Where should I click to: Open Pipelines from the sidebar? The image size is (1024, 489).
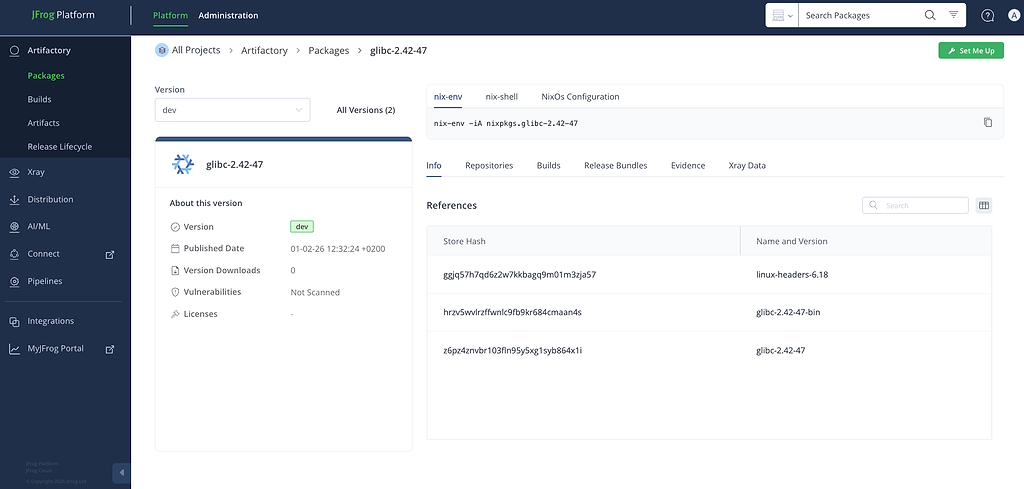[45, 281]
